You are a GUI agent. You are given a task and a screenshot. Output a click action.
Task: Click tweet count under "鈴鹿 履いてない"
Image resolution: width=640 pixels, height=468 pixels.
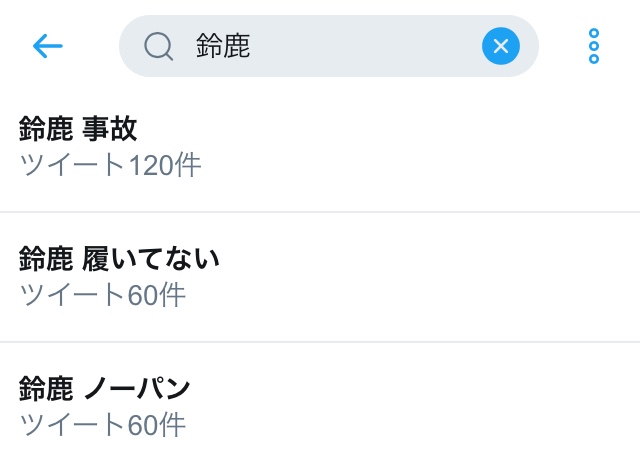[x=102, y=295]
